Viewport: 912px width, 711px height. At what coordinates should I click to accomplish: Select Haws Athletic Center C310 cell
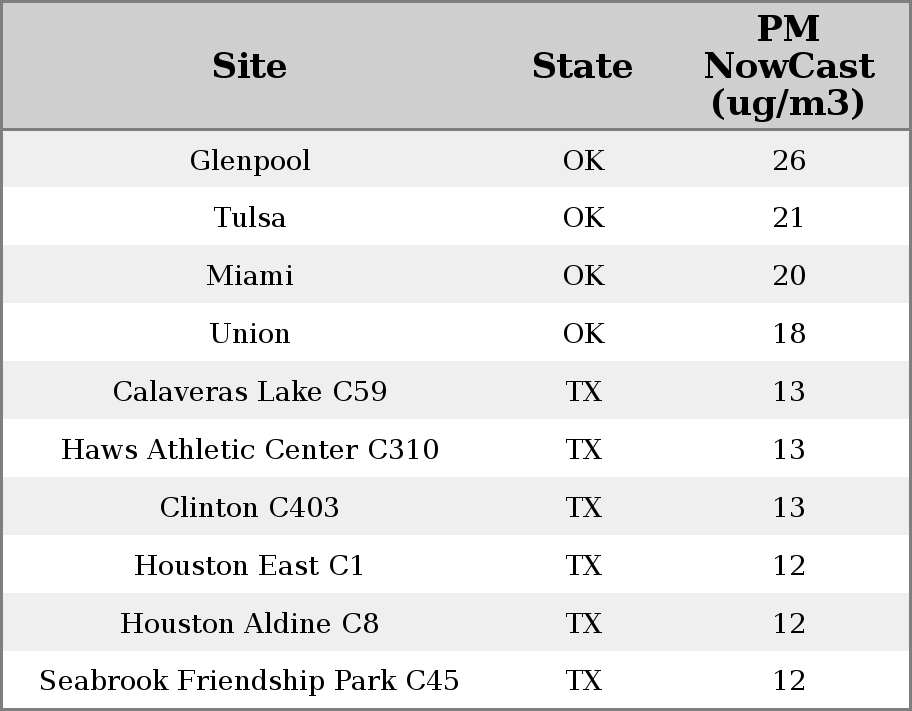point(250,449)
